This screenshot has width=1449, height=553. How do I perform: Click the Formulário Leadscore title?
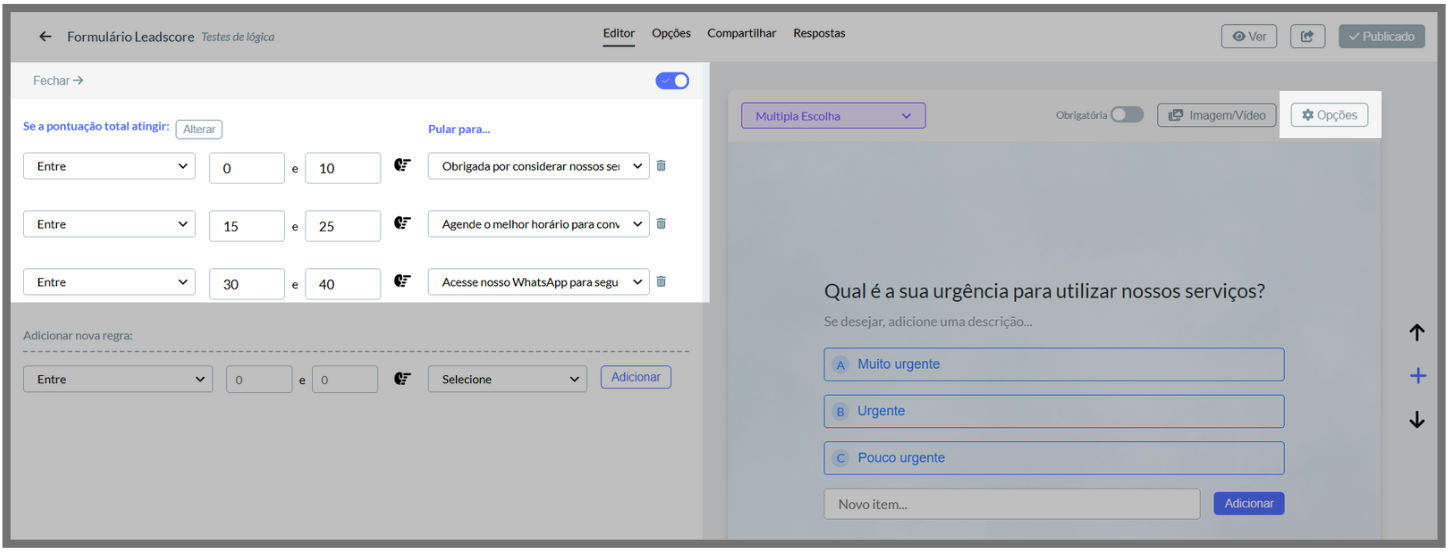131,37
